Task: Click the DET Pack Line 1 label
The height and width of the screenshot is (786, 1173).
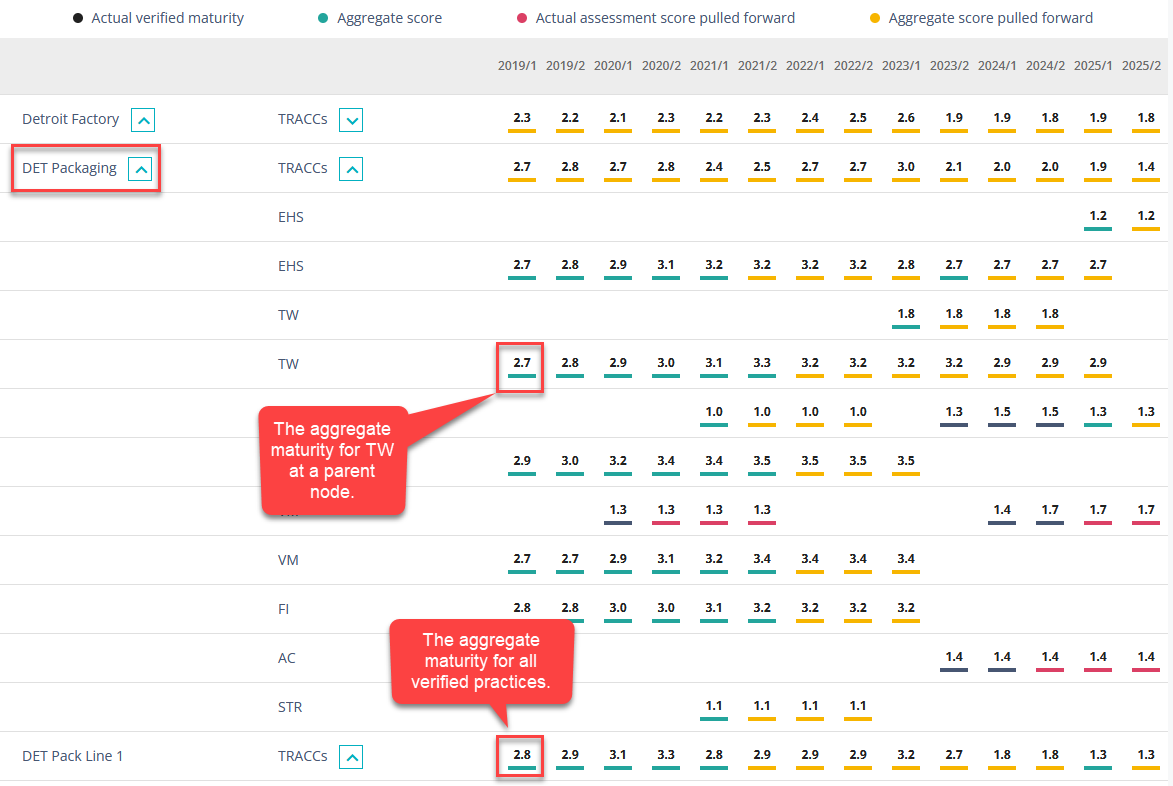Action: coord(72,756)
